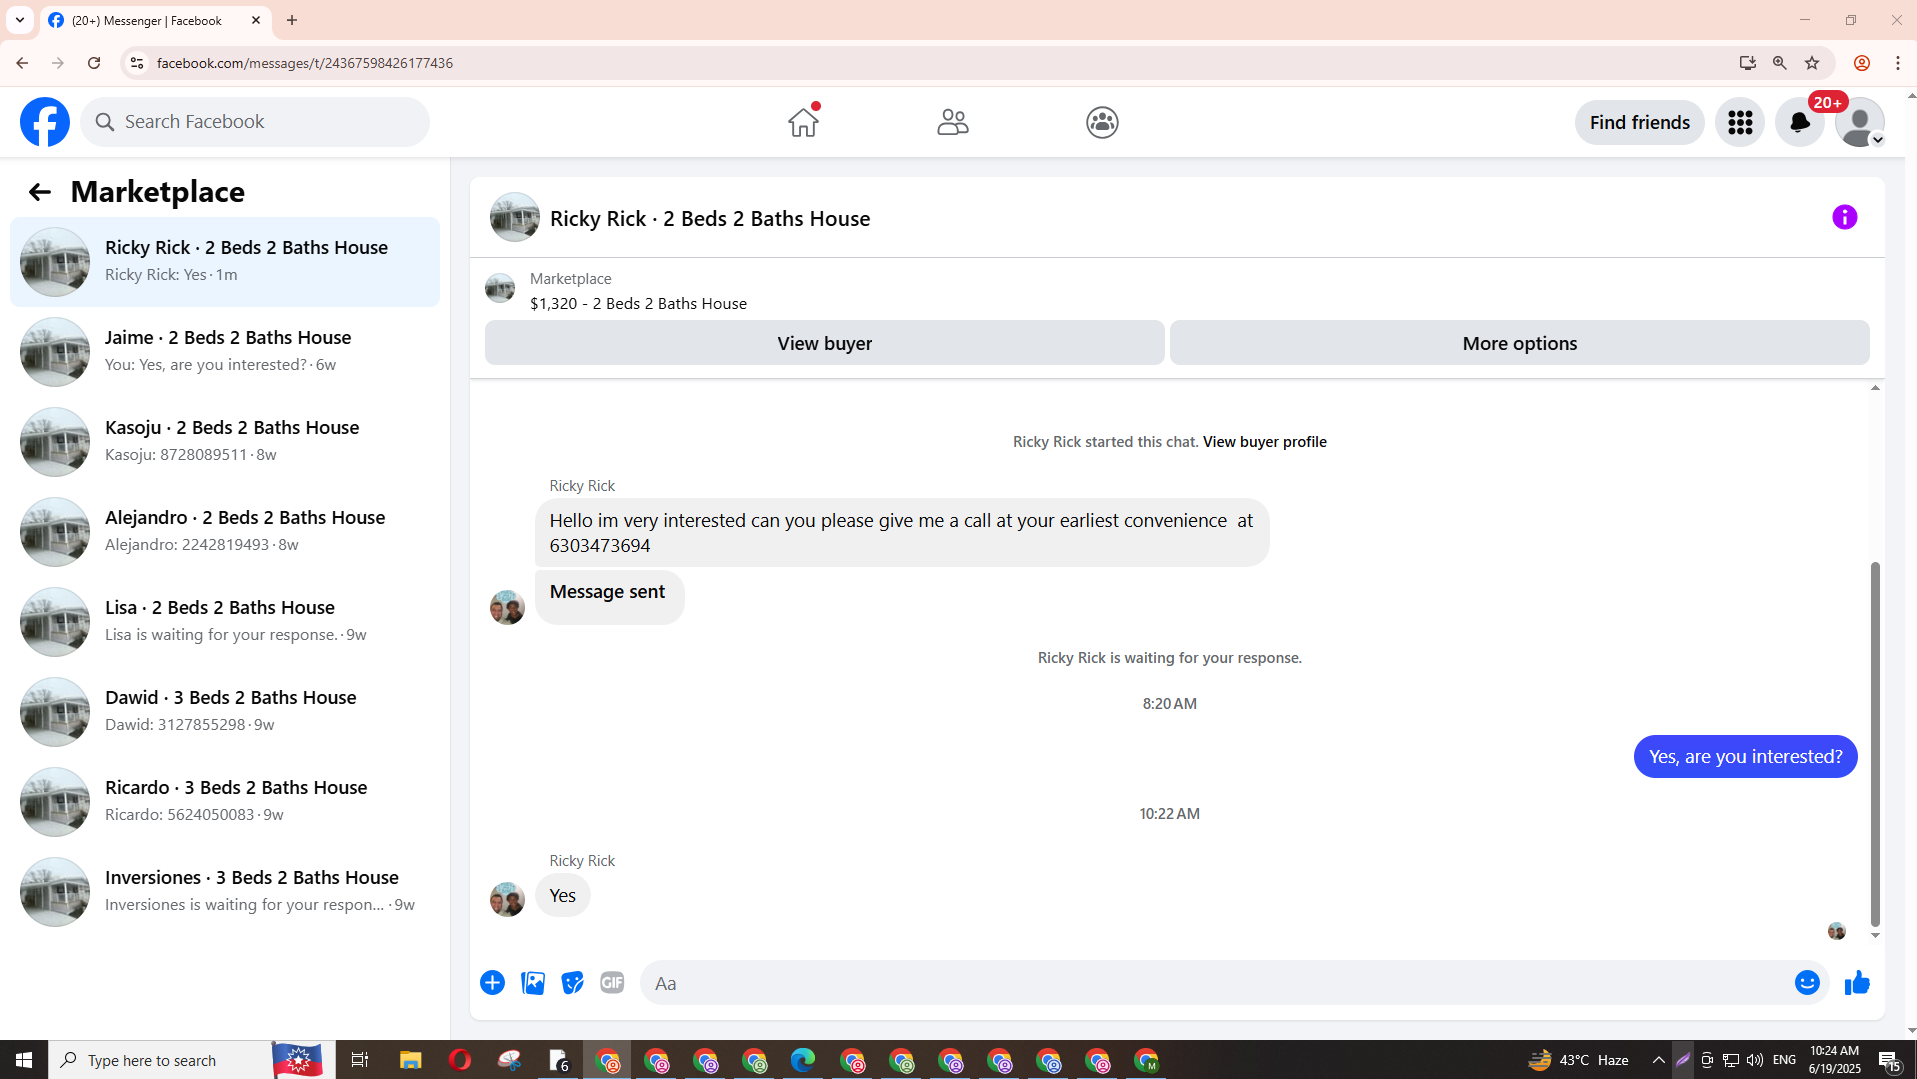Attach a photo to the message
1917x1079 pixels.
coord(533,983)
